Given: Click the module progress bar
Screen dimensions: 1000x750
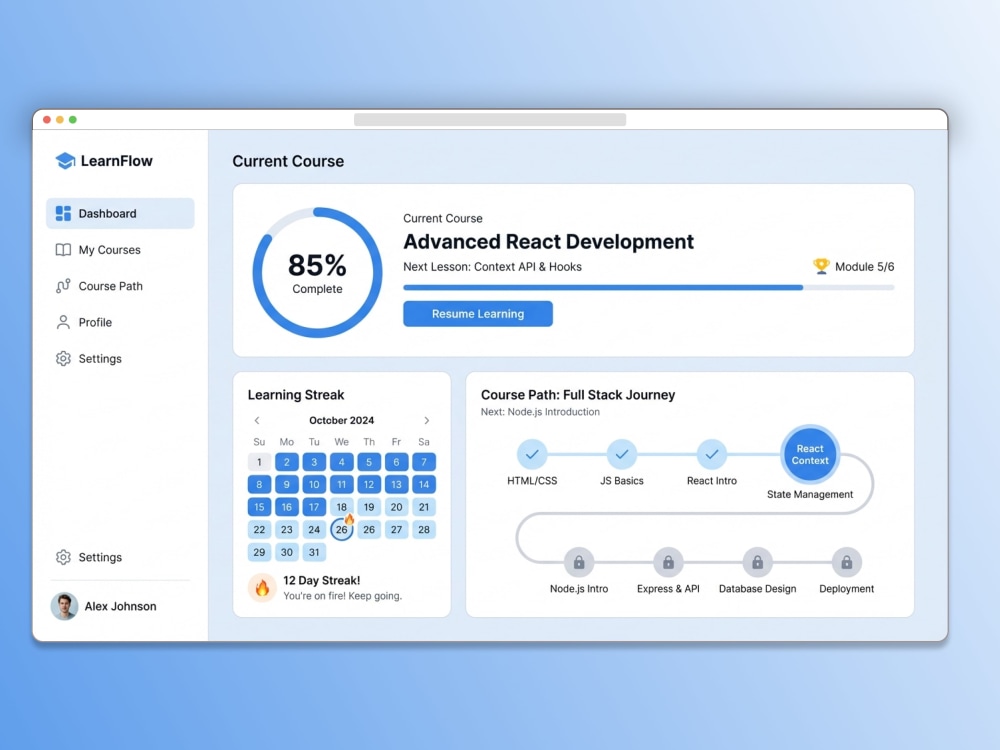Looking at the screenshot, I should click(x=649, y=288).
